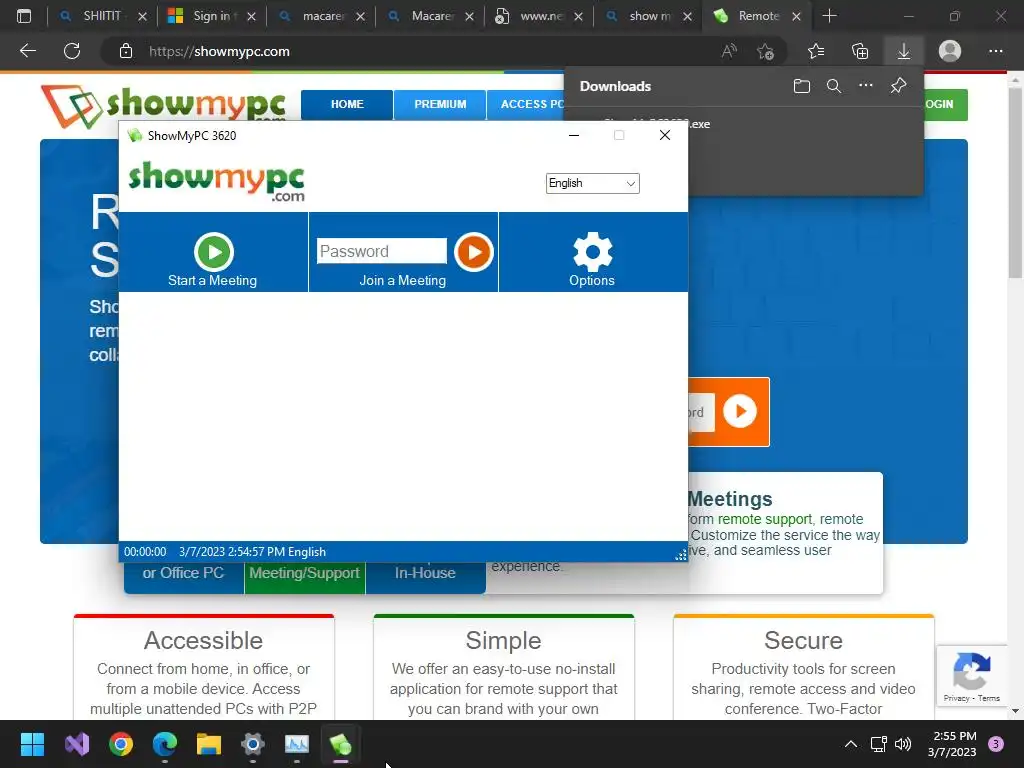
Task: Open a new browser tab
Action: (829, 16)
